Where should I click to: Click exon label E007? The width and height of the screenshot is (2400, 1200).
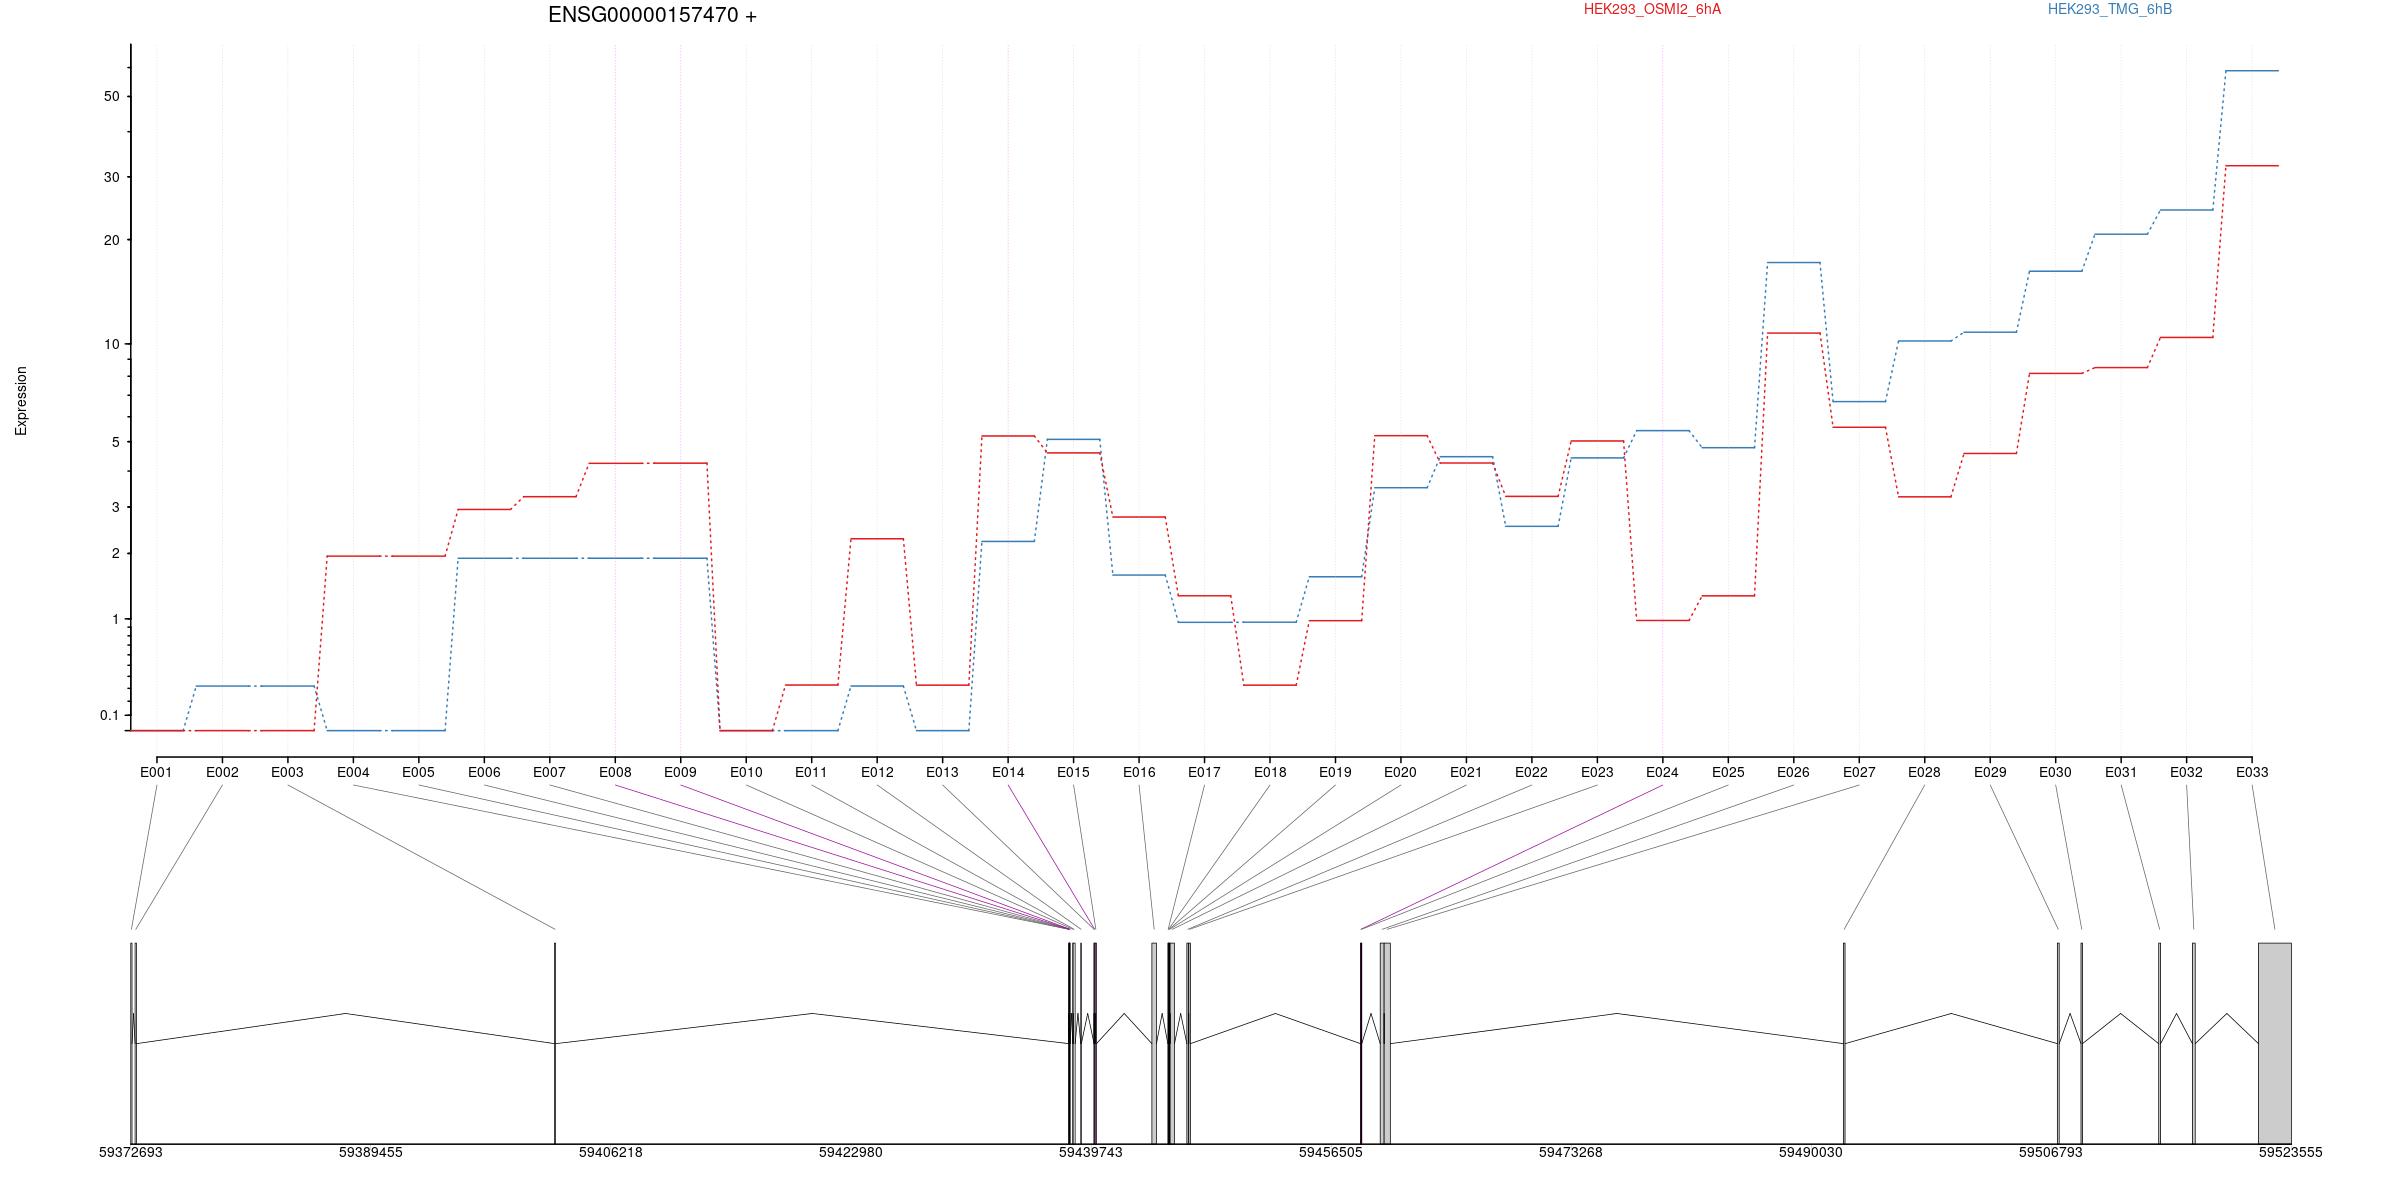[x=549, y=772]
